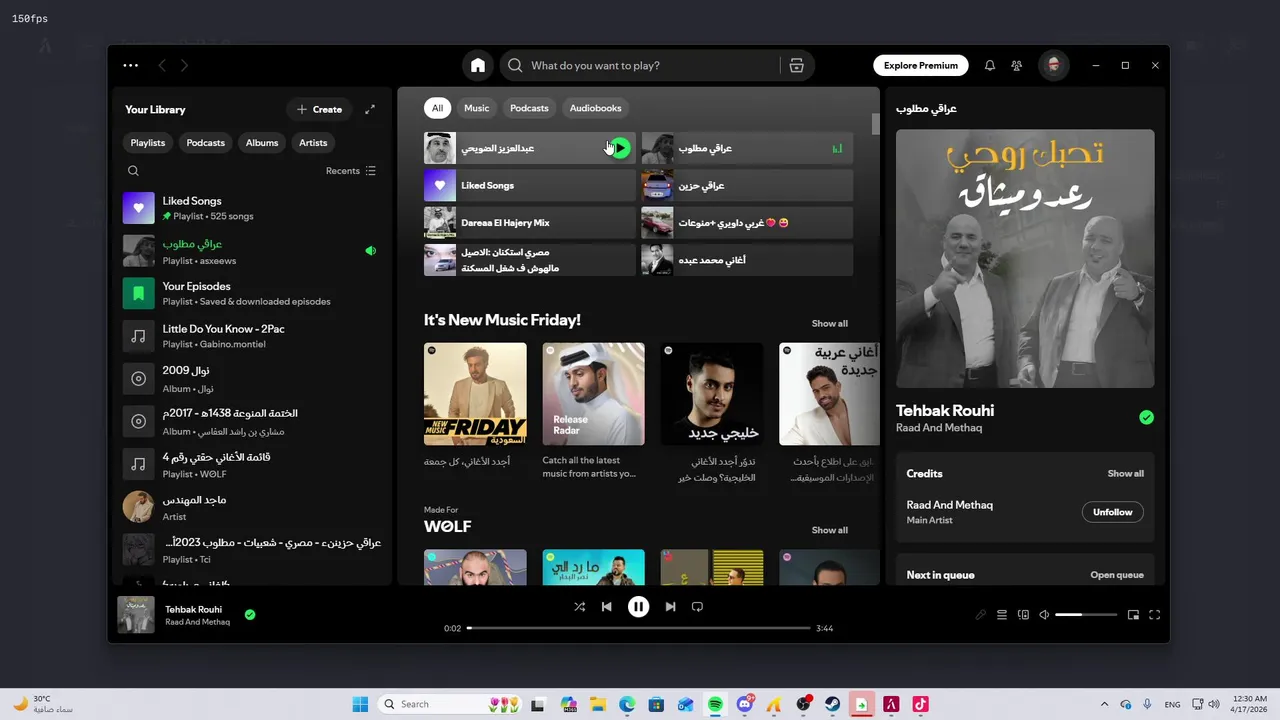Show all for Made For WOLF
Viewport: 1280px width, 720px height.
click(829, 530)
